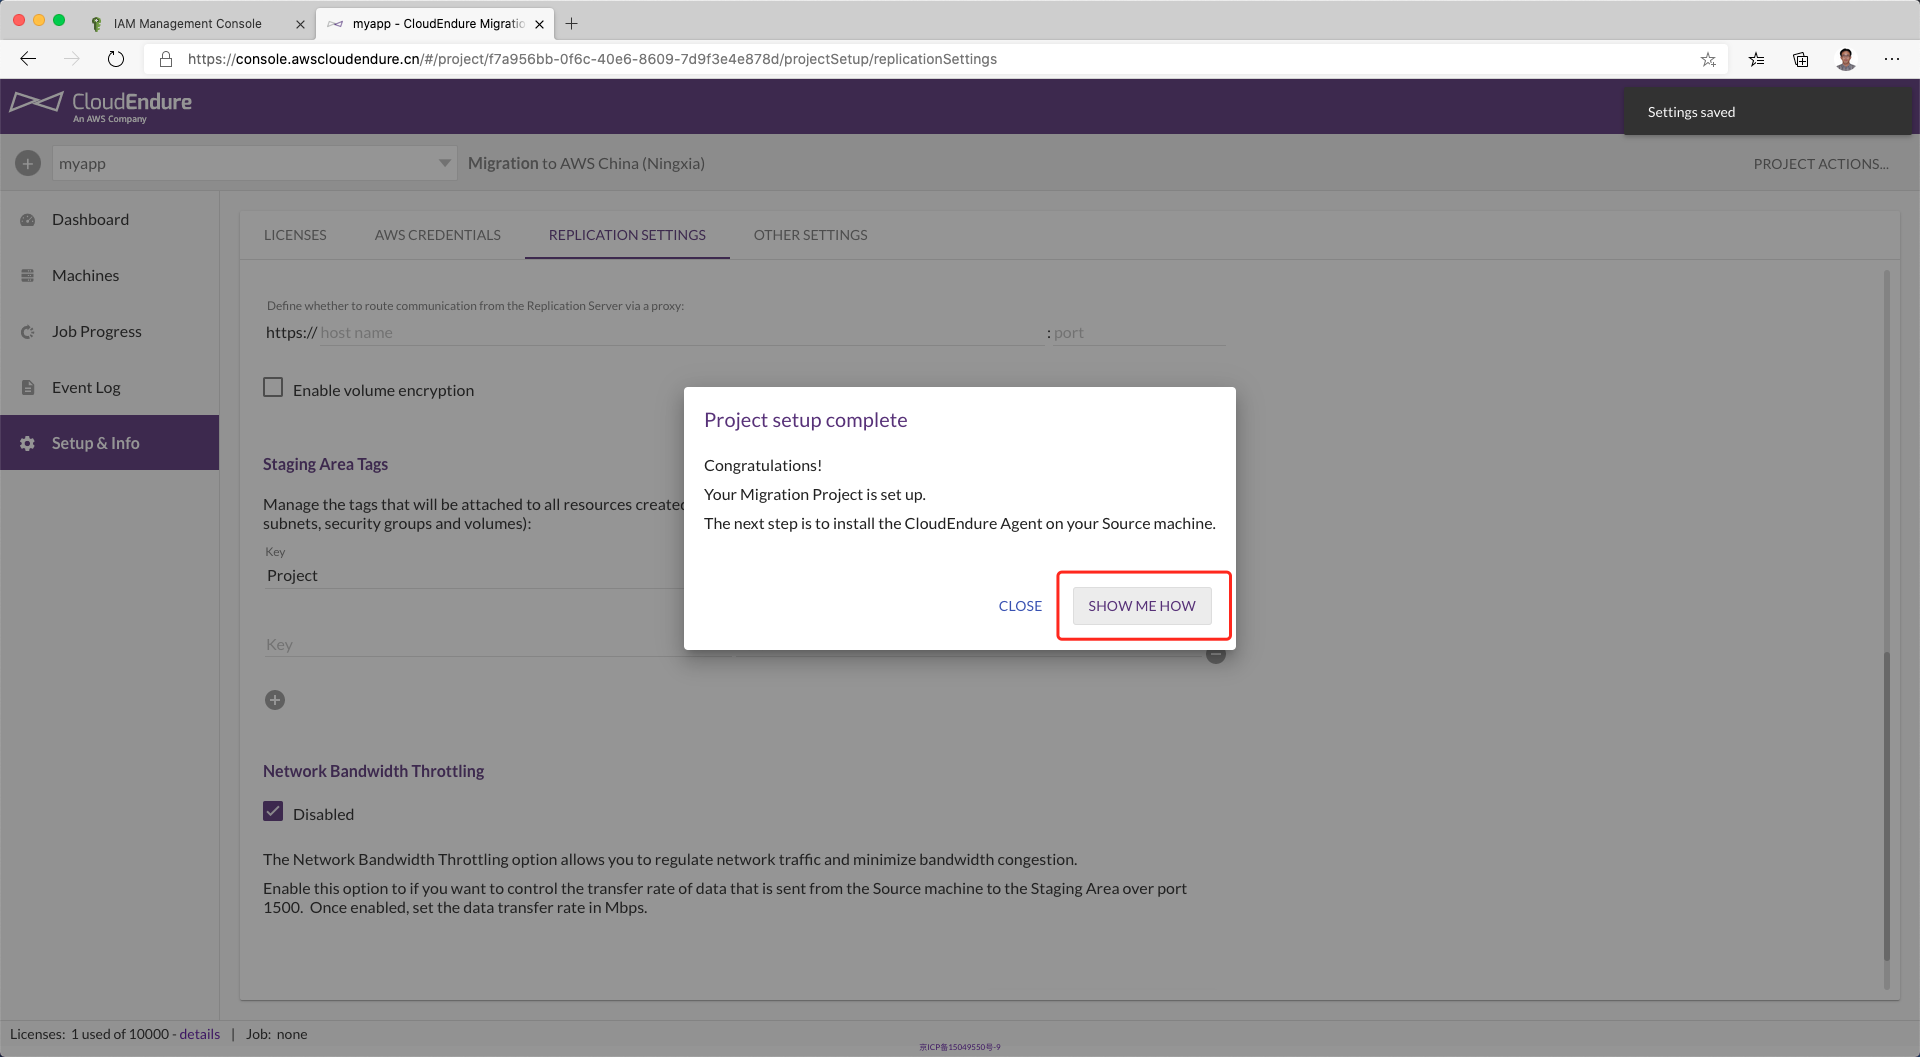Viewport: 1920px width, 1057px height.
Task: Open Dashboard from the sidebar
Action: click(90, 219)
